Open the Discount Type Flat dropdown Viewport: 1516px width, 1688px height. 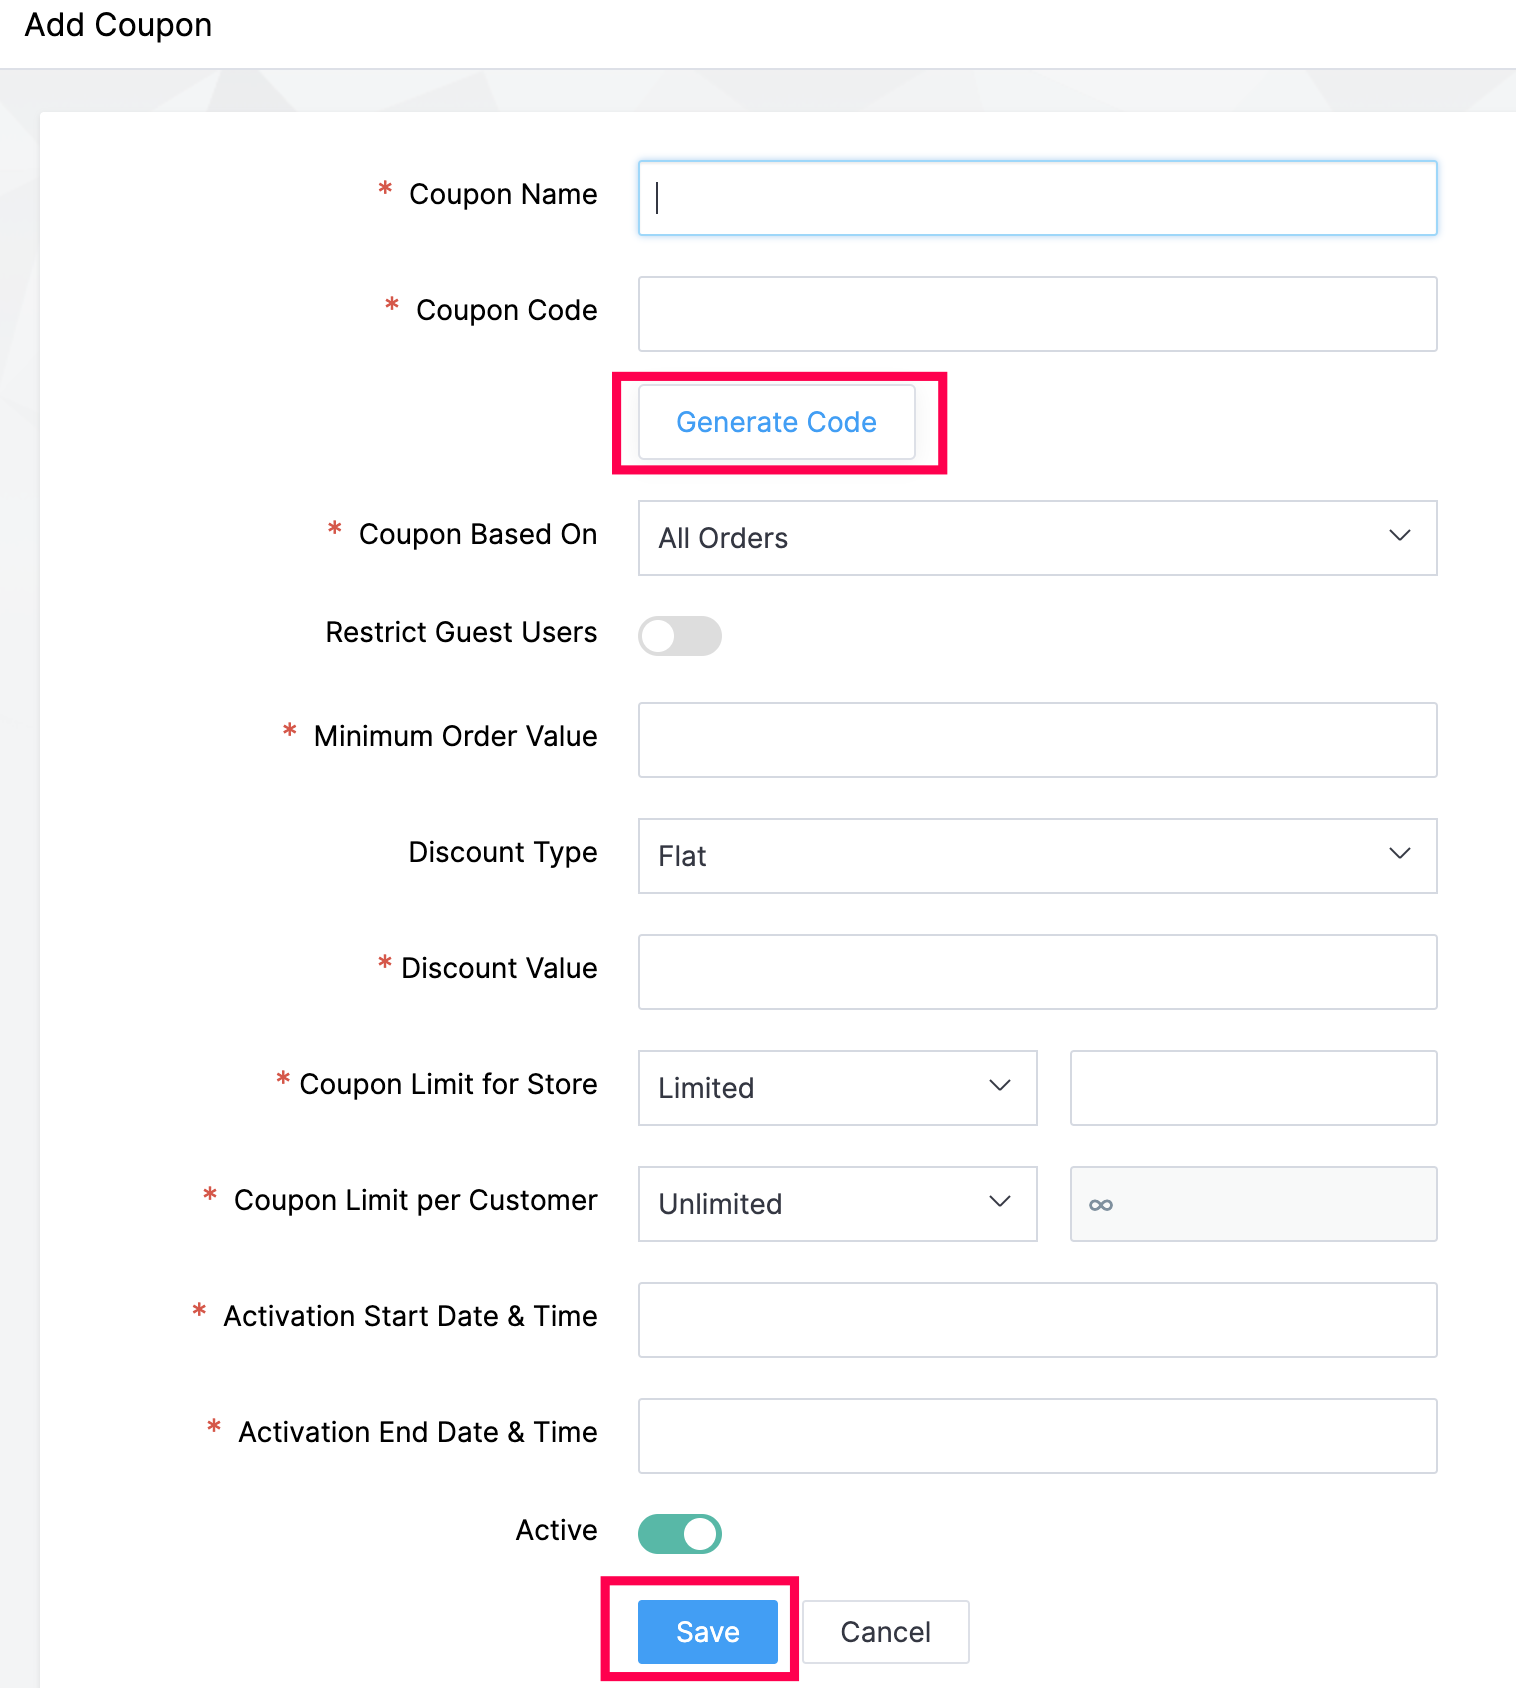[1037, 856]
